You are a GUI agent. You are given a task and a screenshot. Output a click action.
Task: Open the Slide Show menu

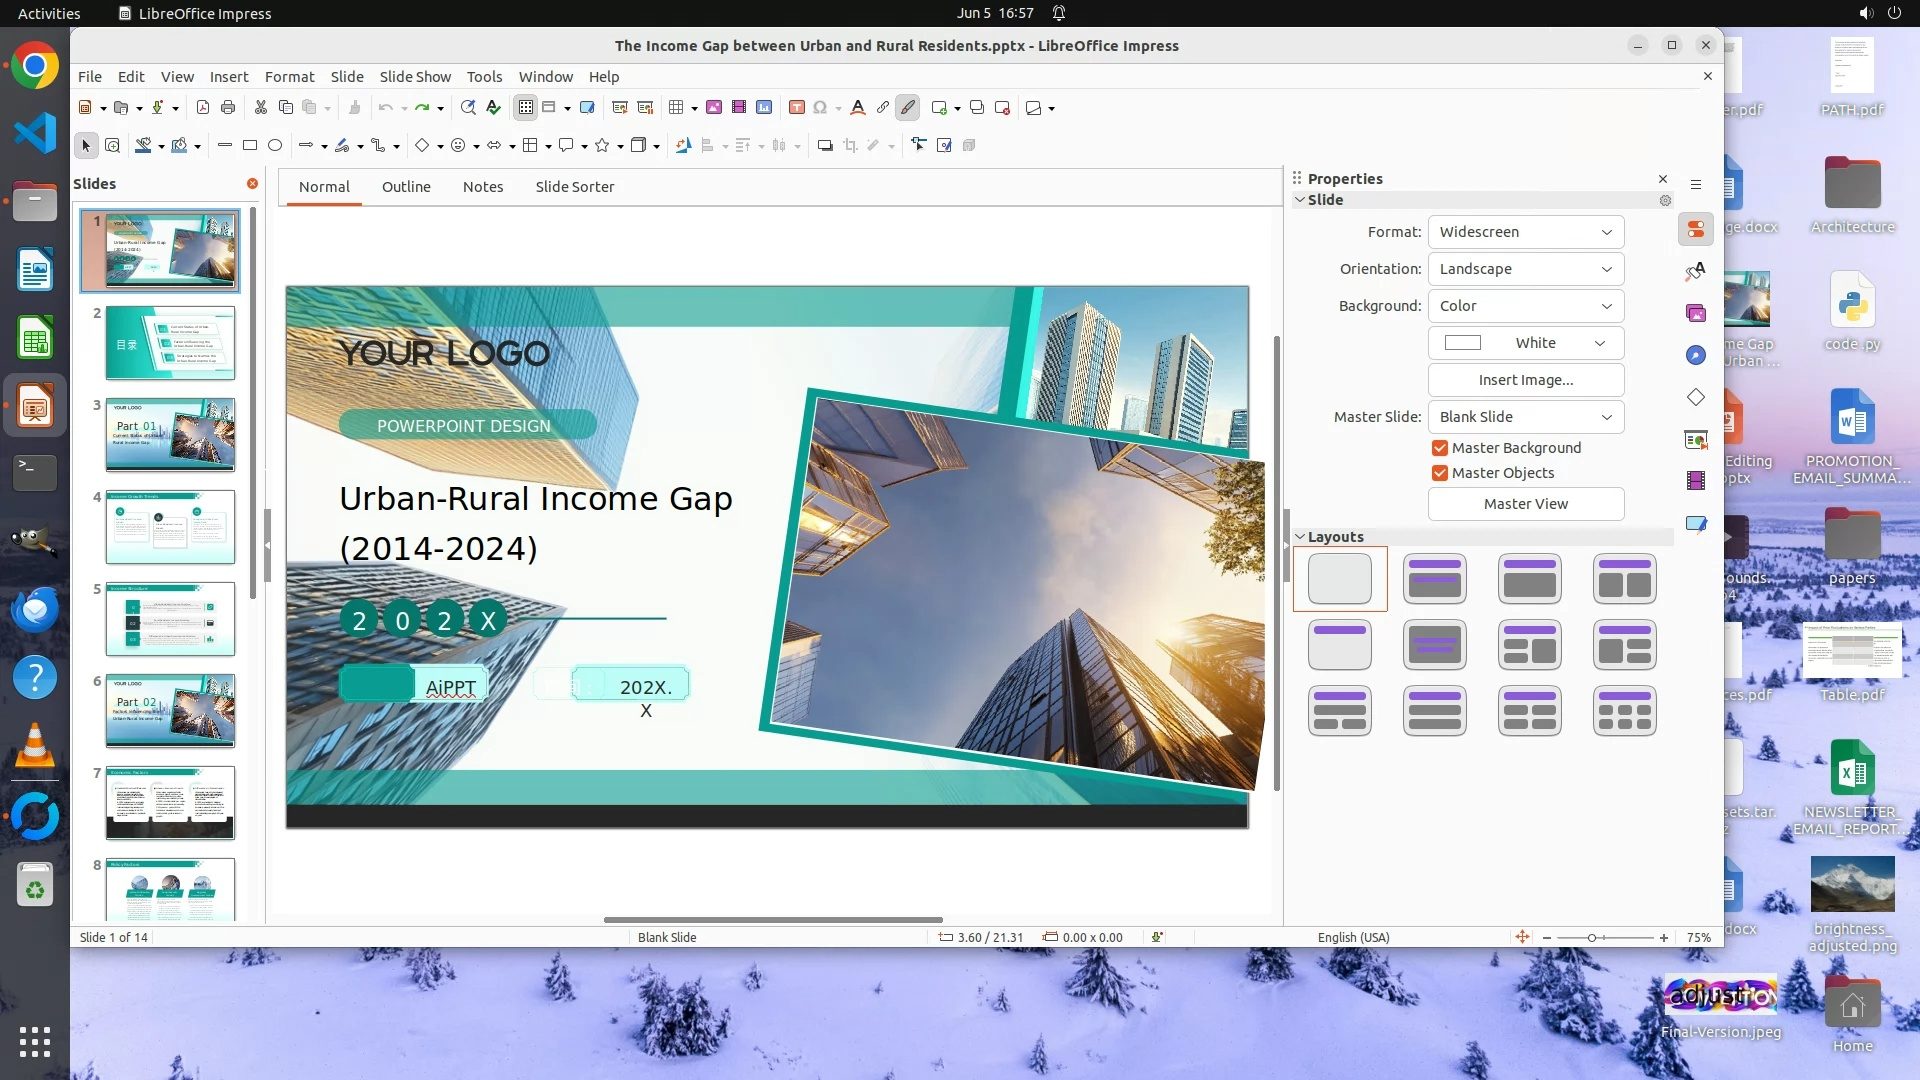[415, 77]
